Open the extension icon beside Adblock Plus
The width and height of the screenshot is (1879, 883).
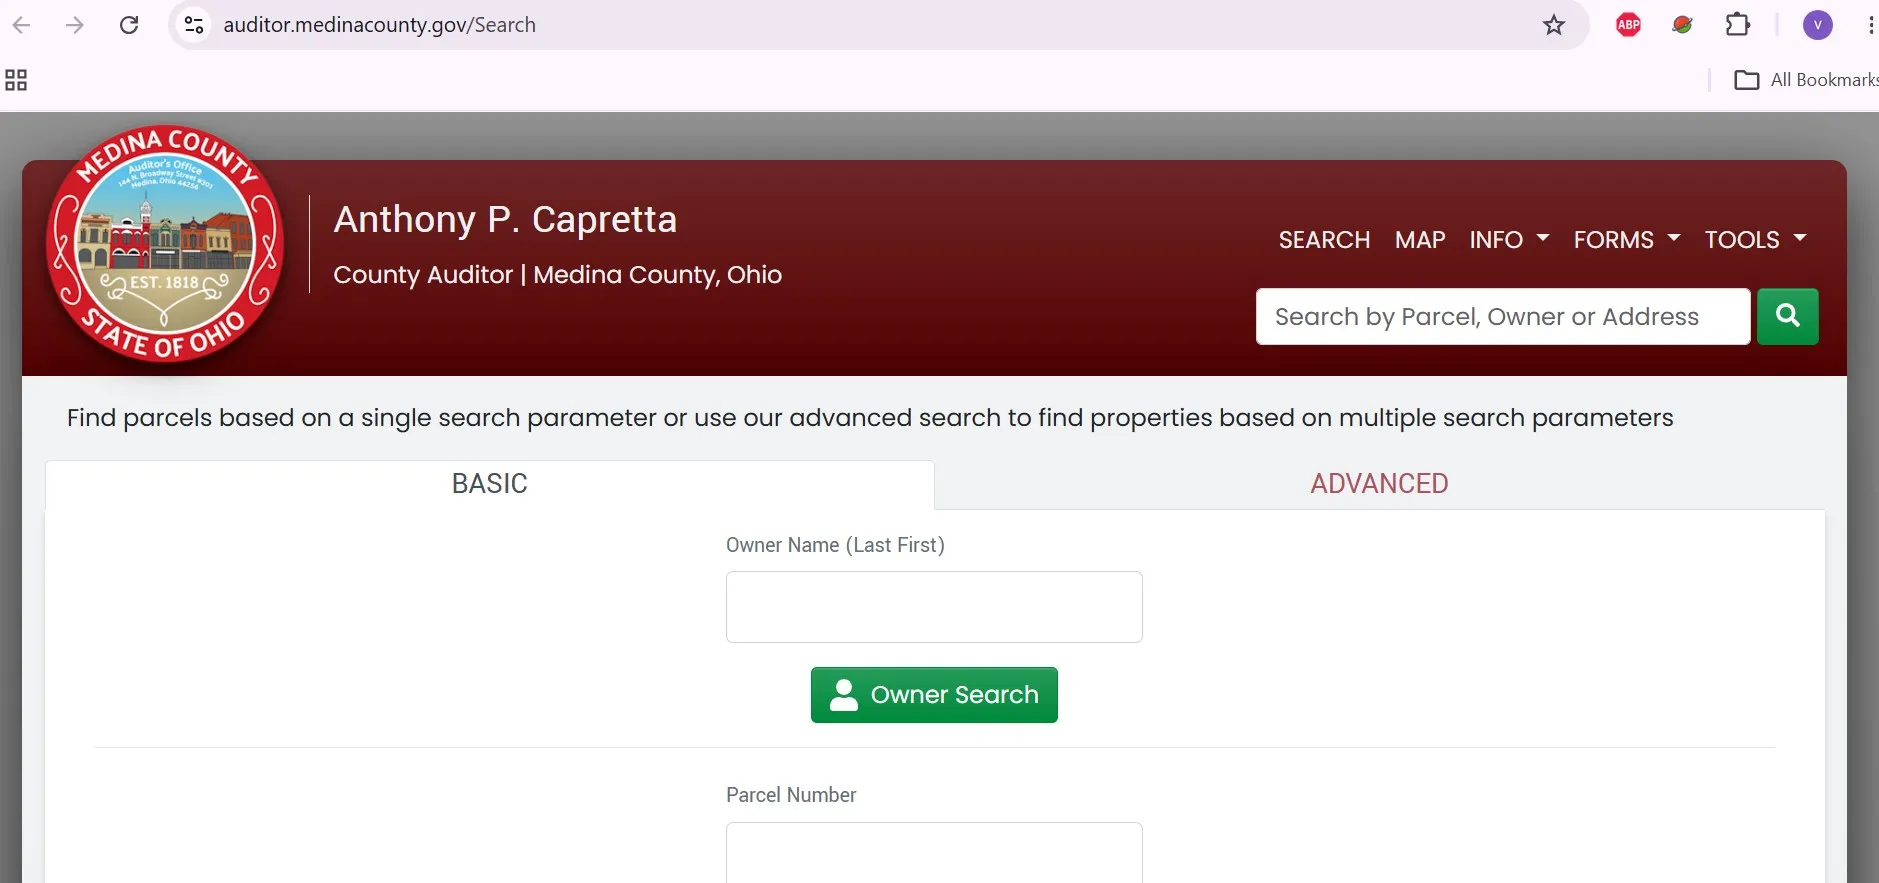pyautogui.click(x=1683, y=25)
